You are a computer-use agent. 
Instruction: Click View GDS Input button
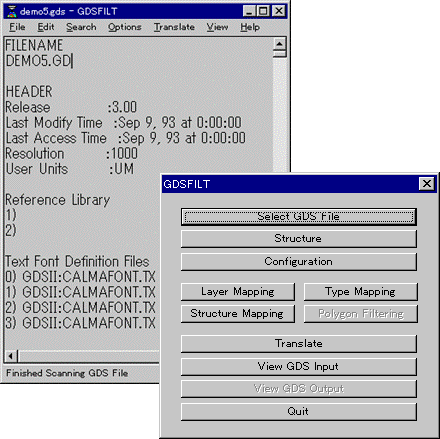[x=299, y=366]
